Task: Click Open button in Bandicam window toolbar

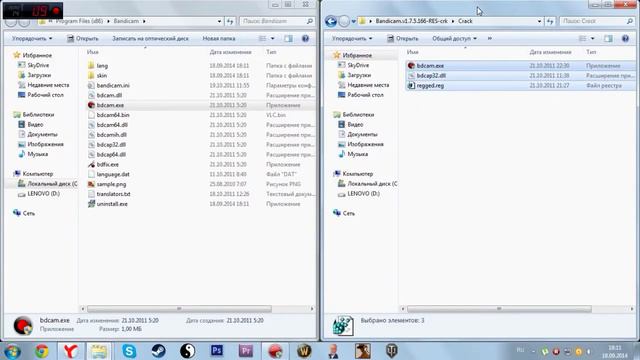Action: pyautogui.click(x=82, y=38)
